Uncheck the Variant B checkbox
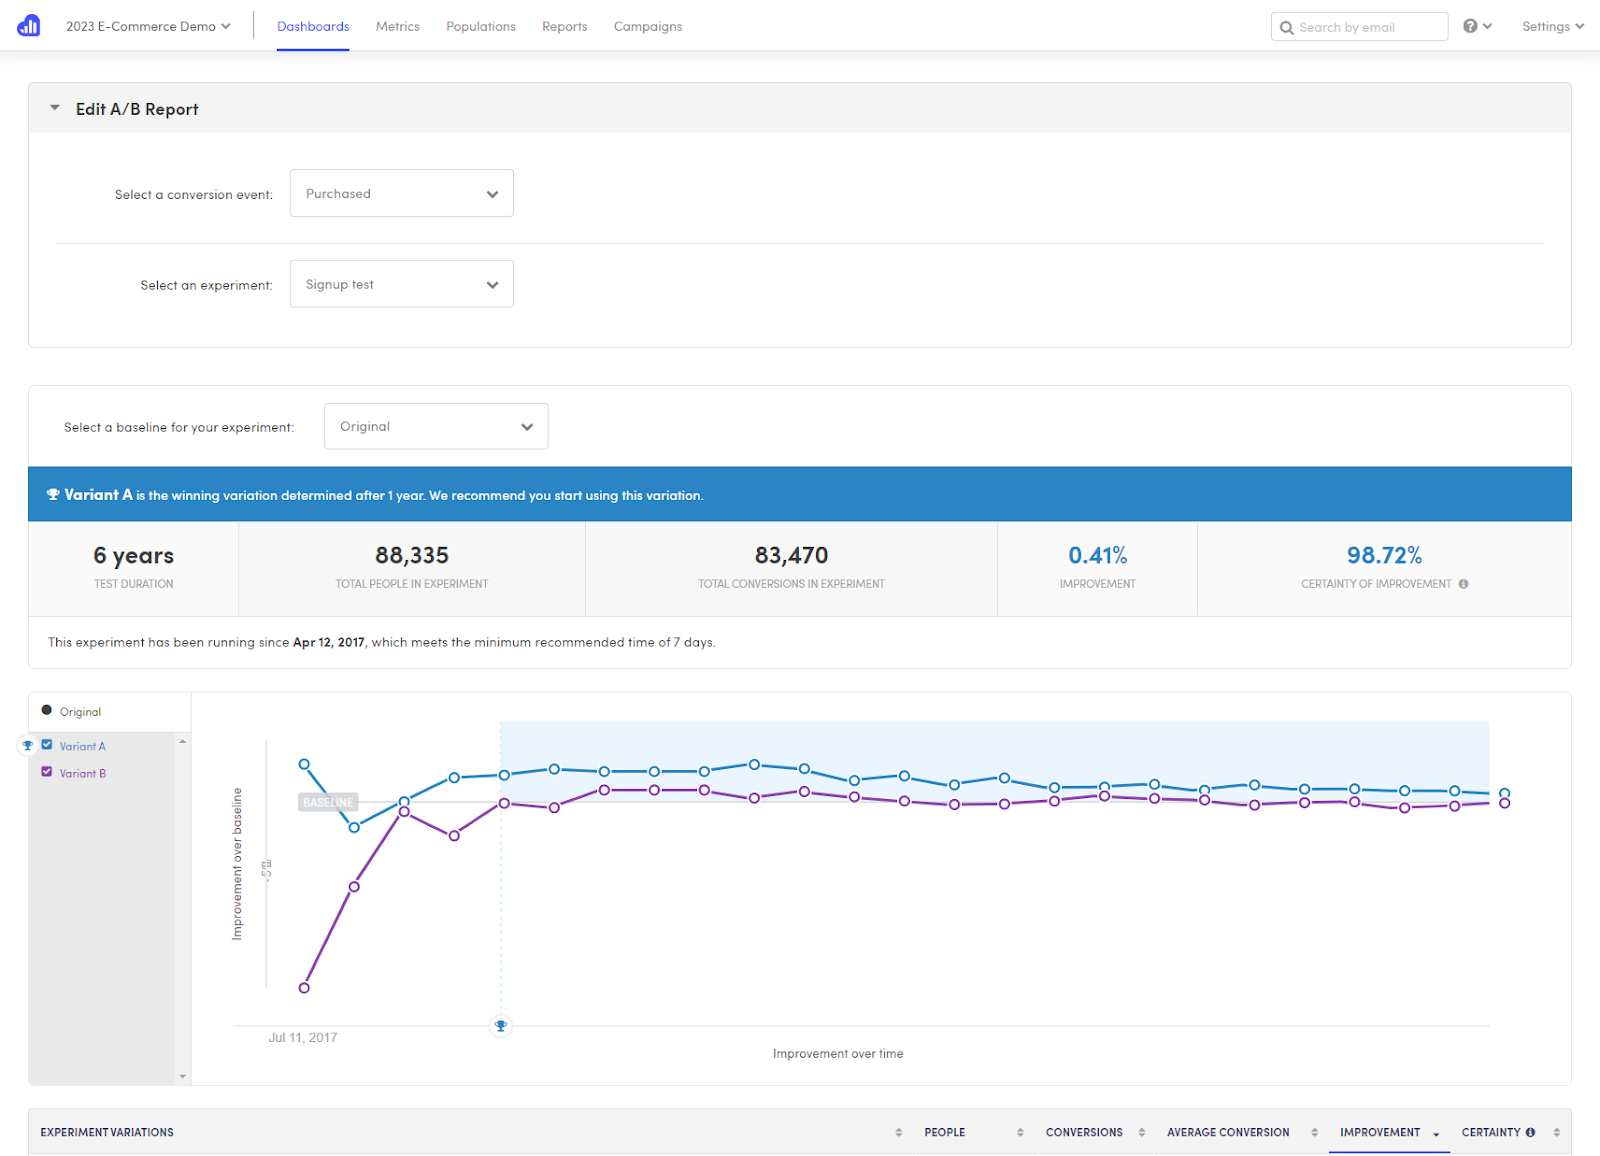Image resolution: width=1600 pixels, height=1156 pixels. [x=46, y=771]
